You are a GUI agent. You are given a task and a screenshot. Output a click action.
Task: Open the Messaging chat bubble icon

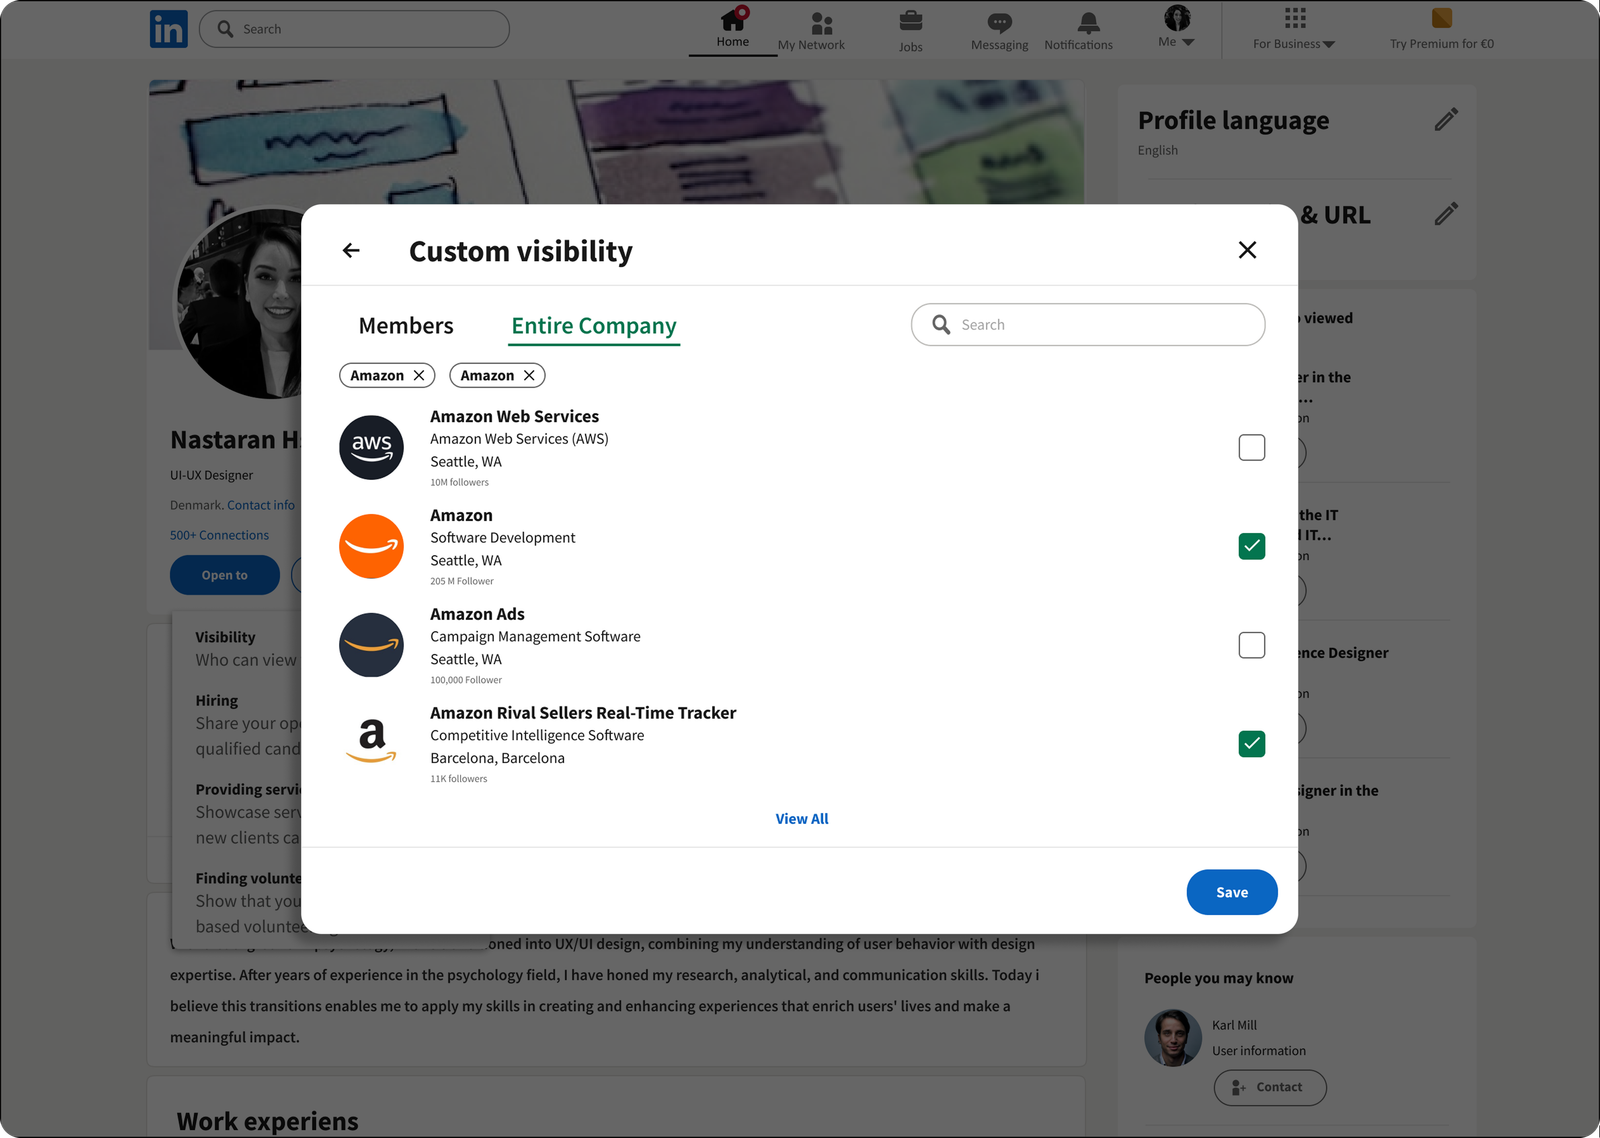pos(999,22)
